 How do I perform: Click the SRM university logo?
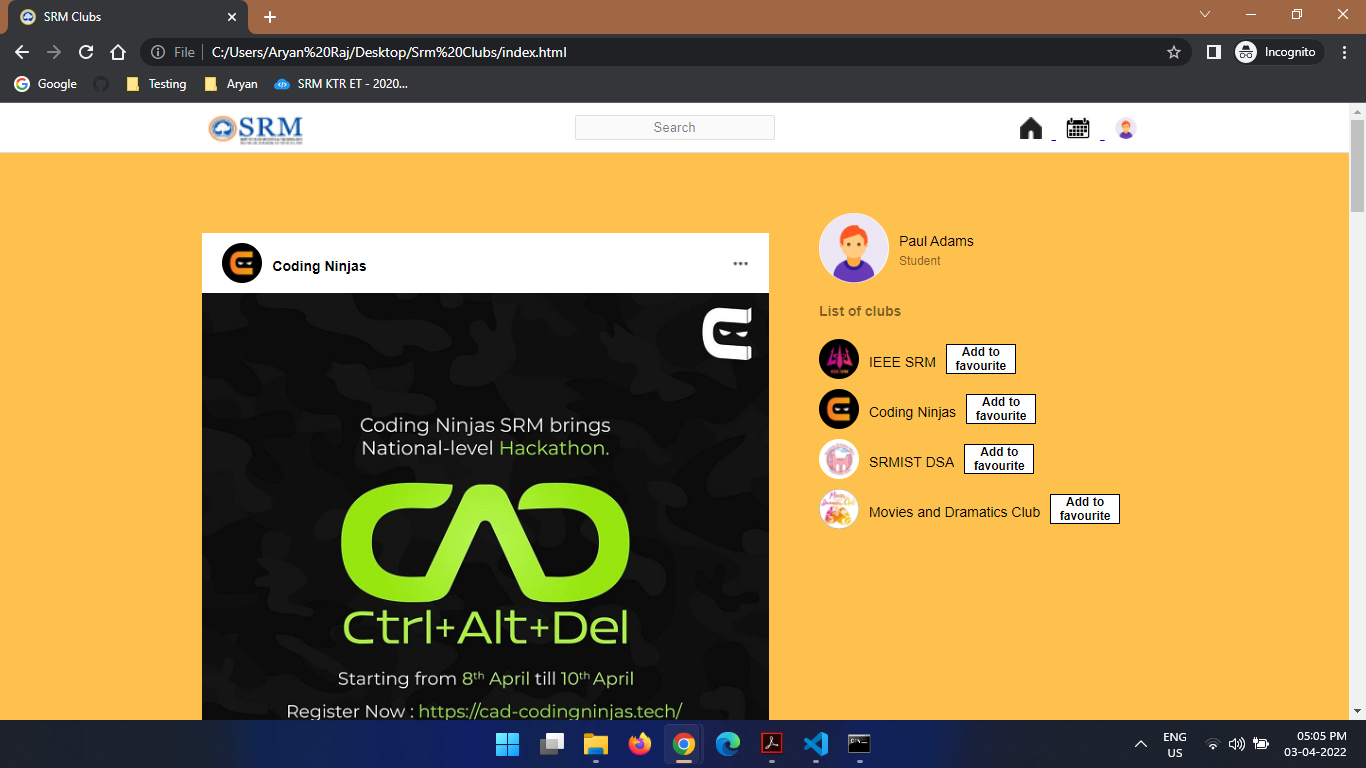click(x=255, y=128)
